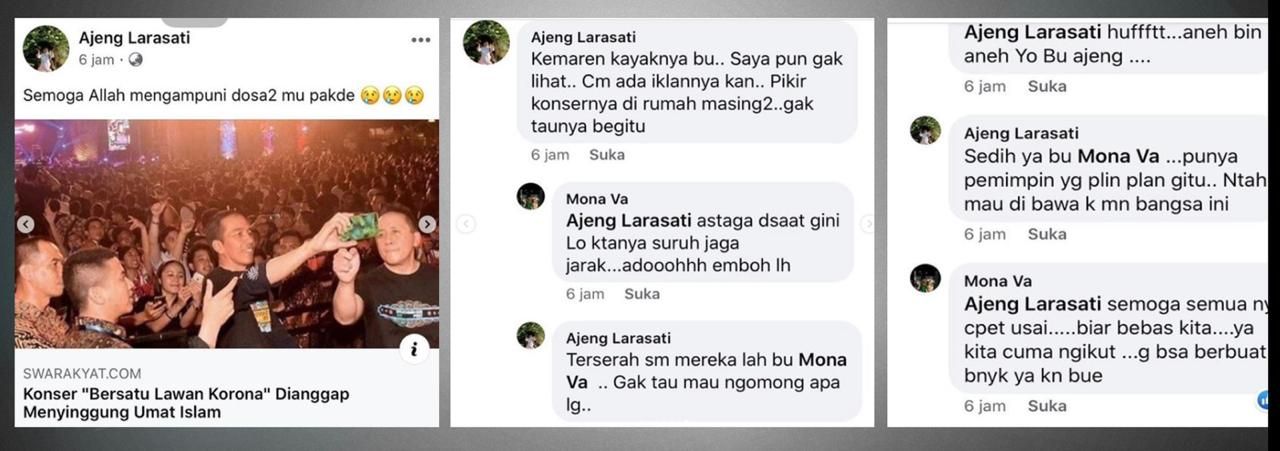This screenshot has width=1280, height=451.
Task: Click the '6 jam' post timestamp
Action: [97, 60]
